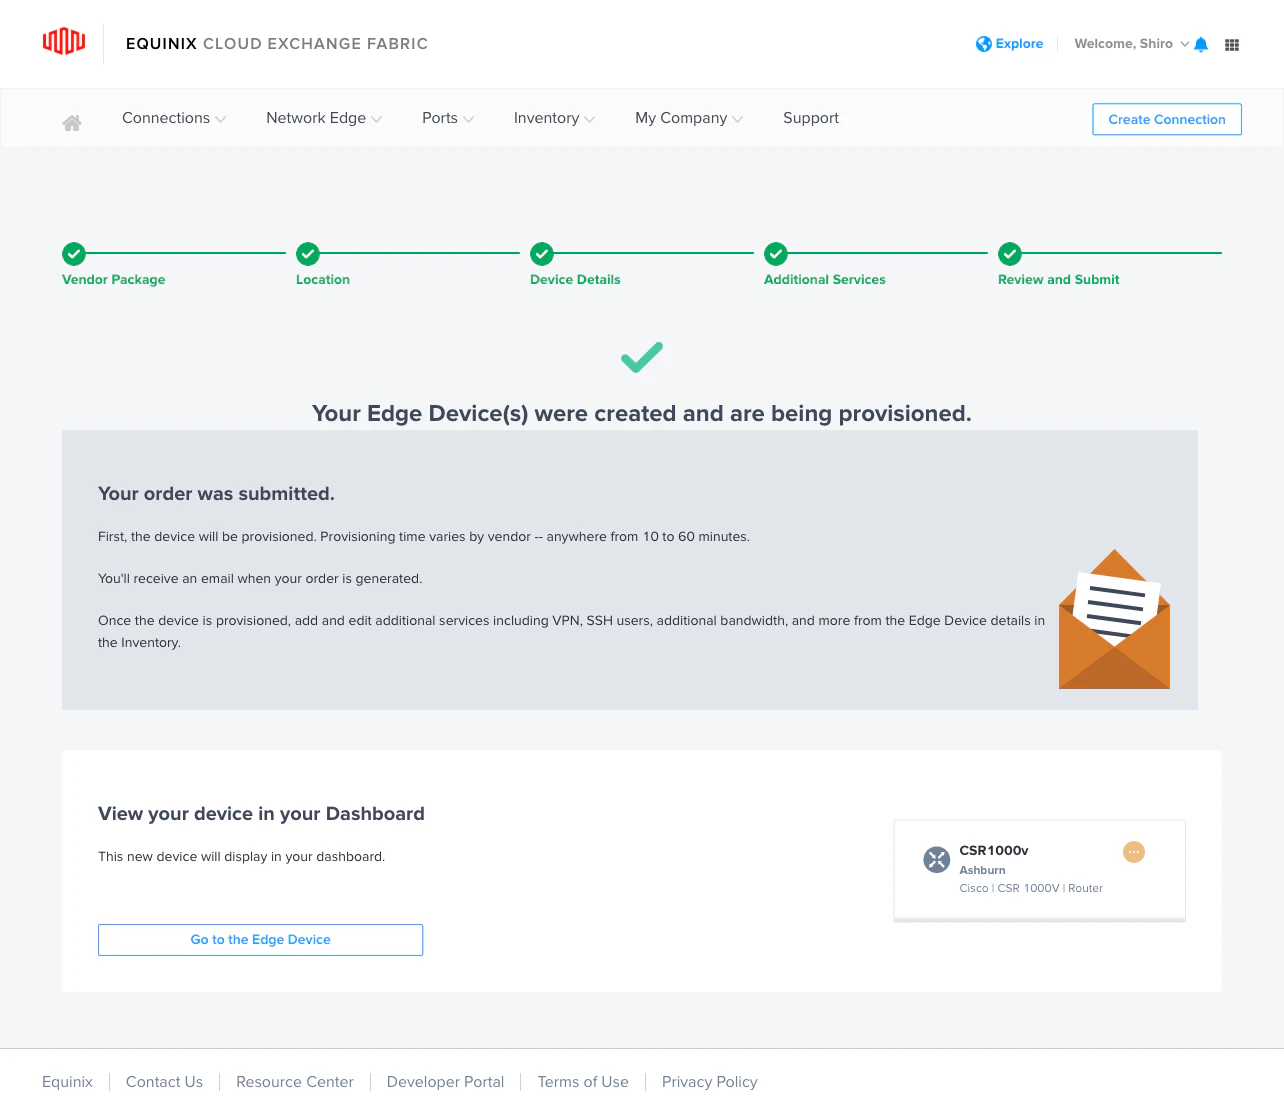Open the Contact Us footer link
The image size is (1284, 1115).
point(164,1082)
